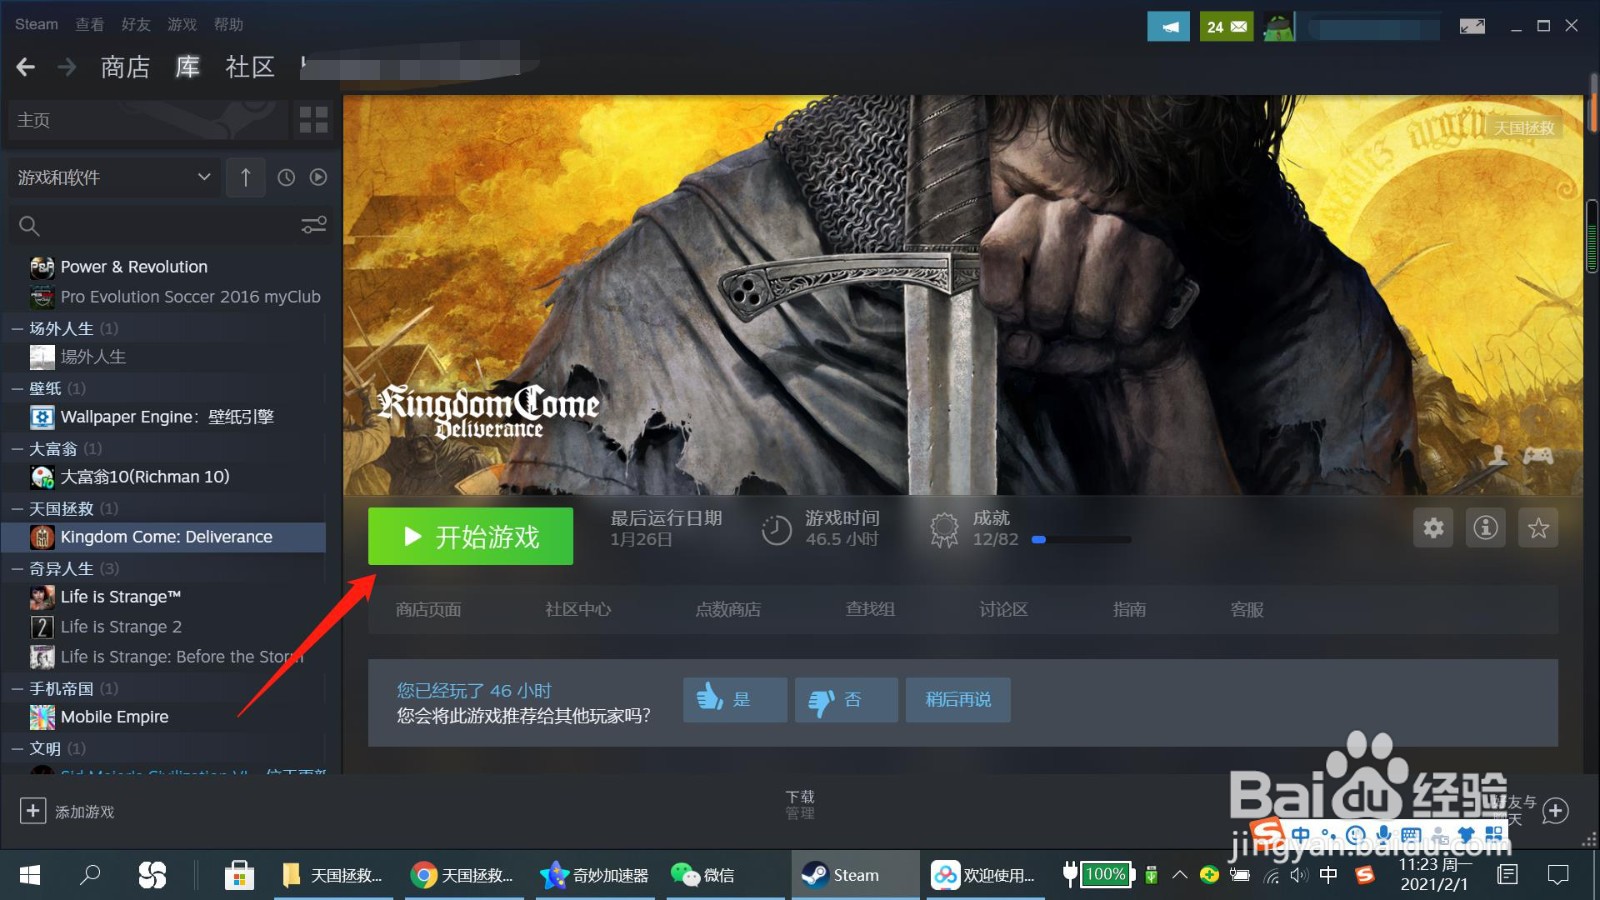Image resolution: width=1600 pixels, height=900 pixels.
Task: Click the forward navigation arrow
Action: (x=67, y=67)
